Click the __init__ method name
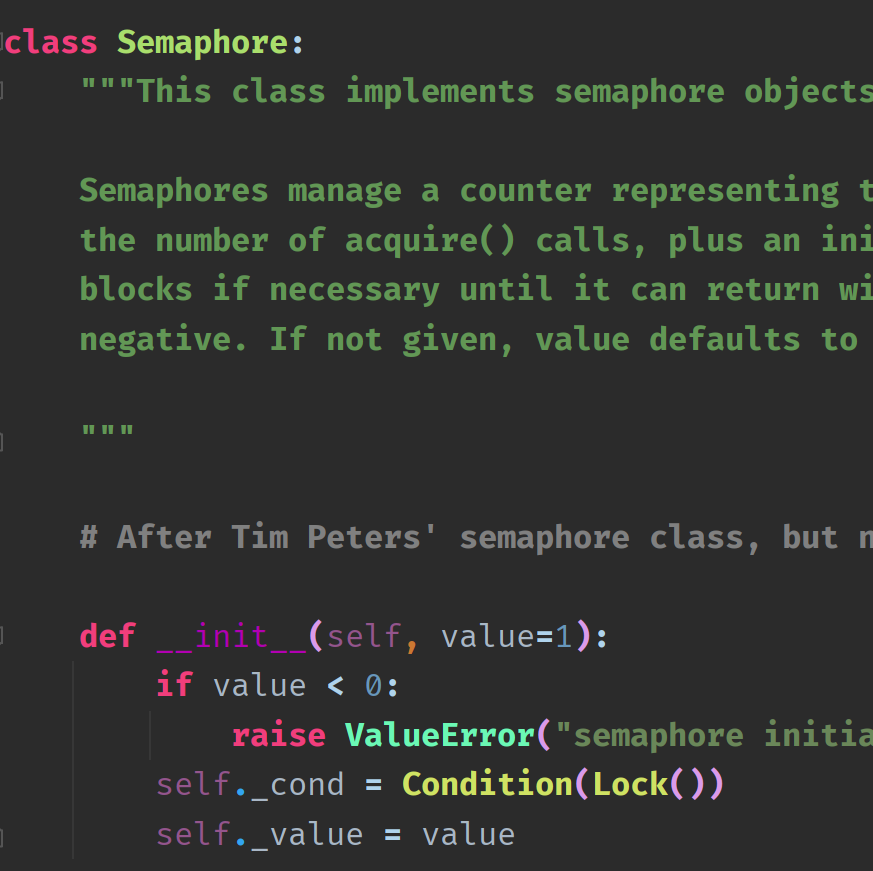Viewport: 873px width, 871px height. point(231,637)
